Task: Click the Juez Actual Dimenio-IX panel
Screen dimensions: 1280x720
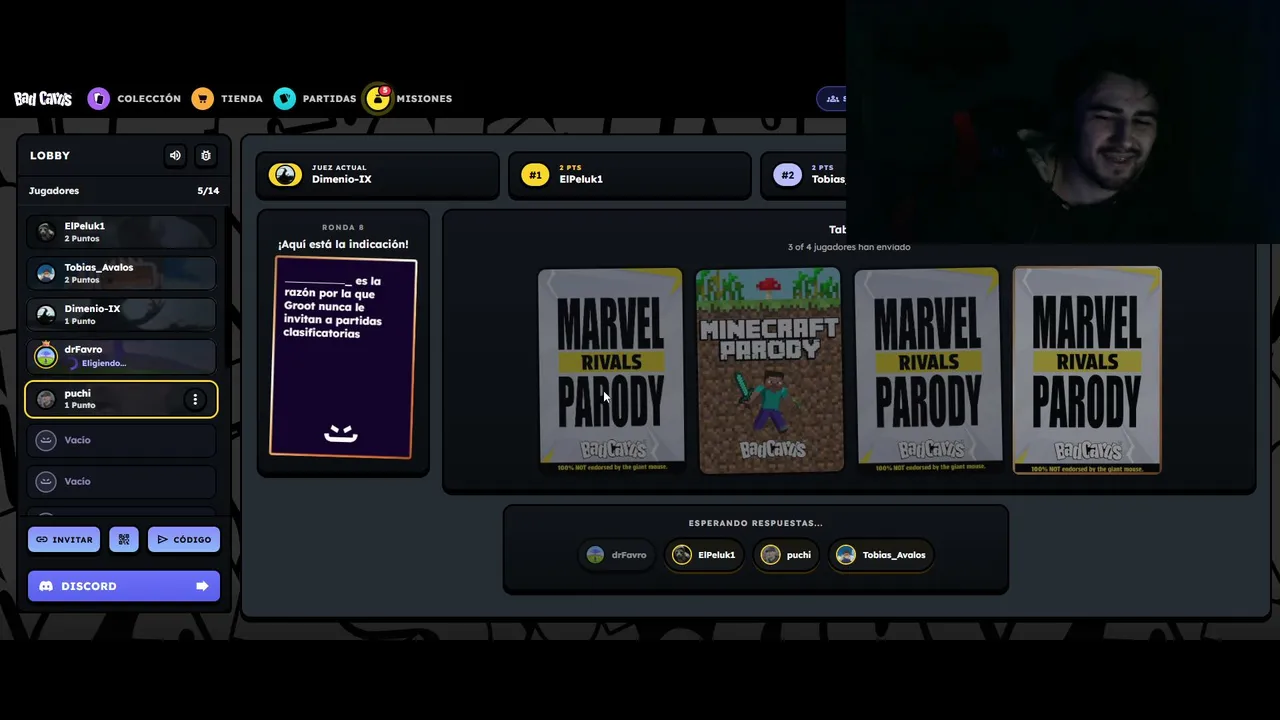Action: (x=378, y=175)
